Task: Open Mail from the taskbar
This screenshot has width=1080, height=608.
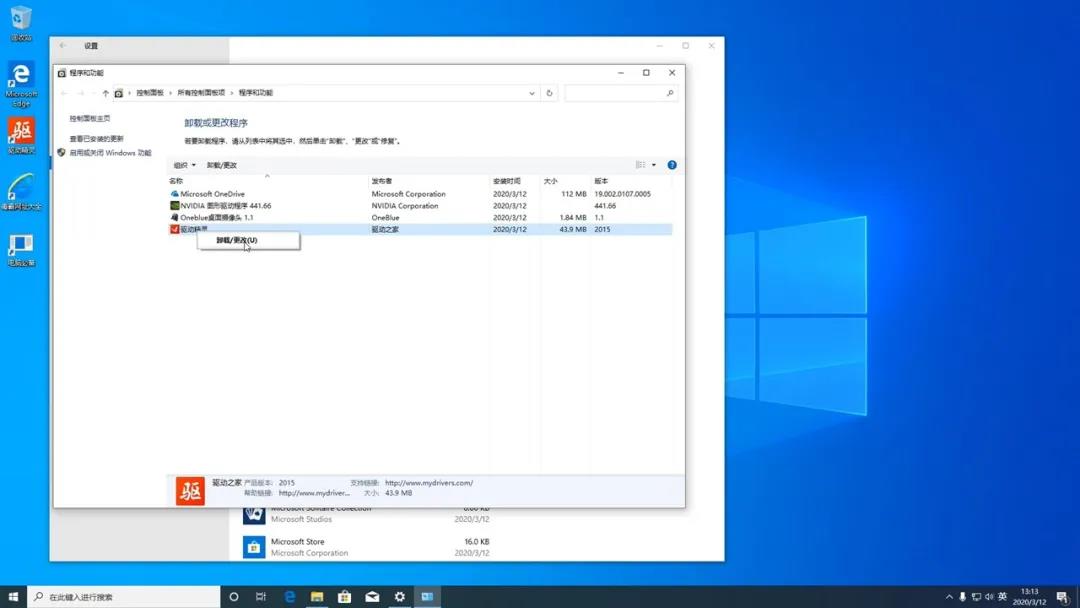Action: [x=372, y=597]
